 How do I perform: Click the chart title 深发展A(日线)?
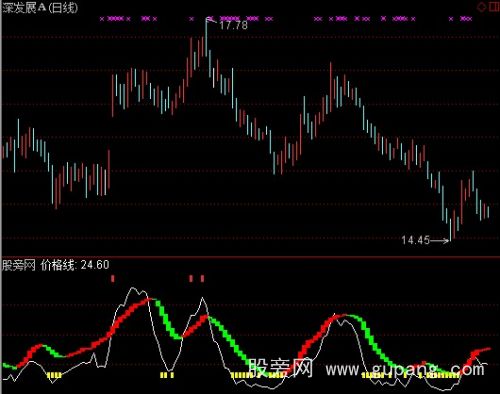point(40,8)
